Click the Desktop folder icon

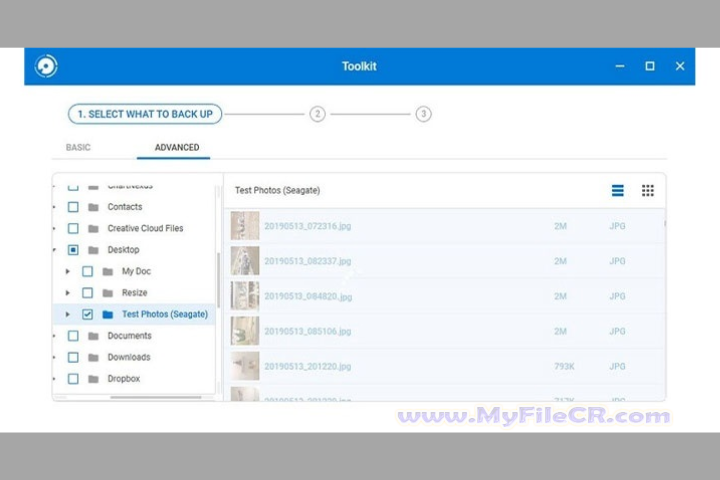[x=93, y=250]
